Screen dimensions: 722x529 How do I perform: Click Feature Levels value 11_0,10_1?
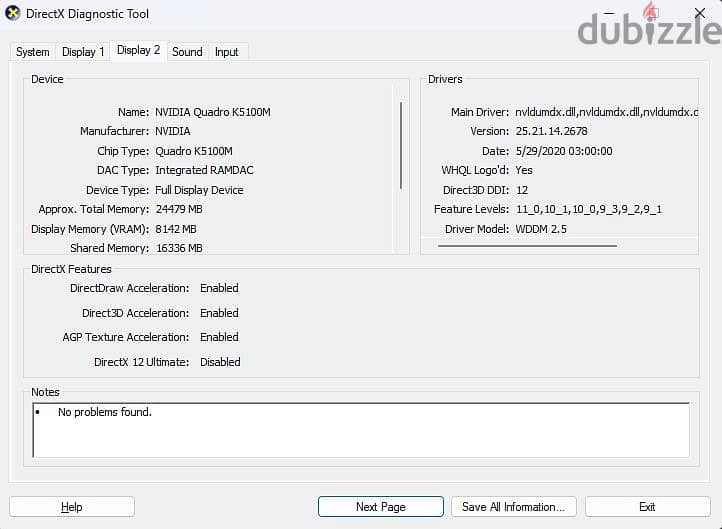click(588, 209)
